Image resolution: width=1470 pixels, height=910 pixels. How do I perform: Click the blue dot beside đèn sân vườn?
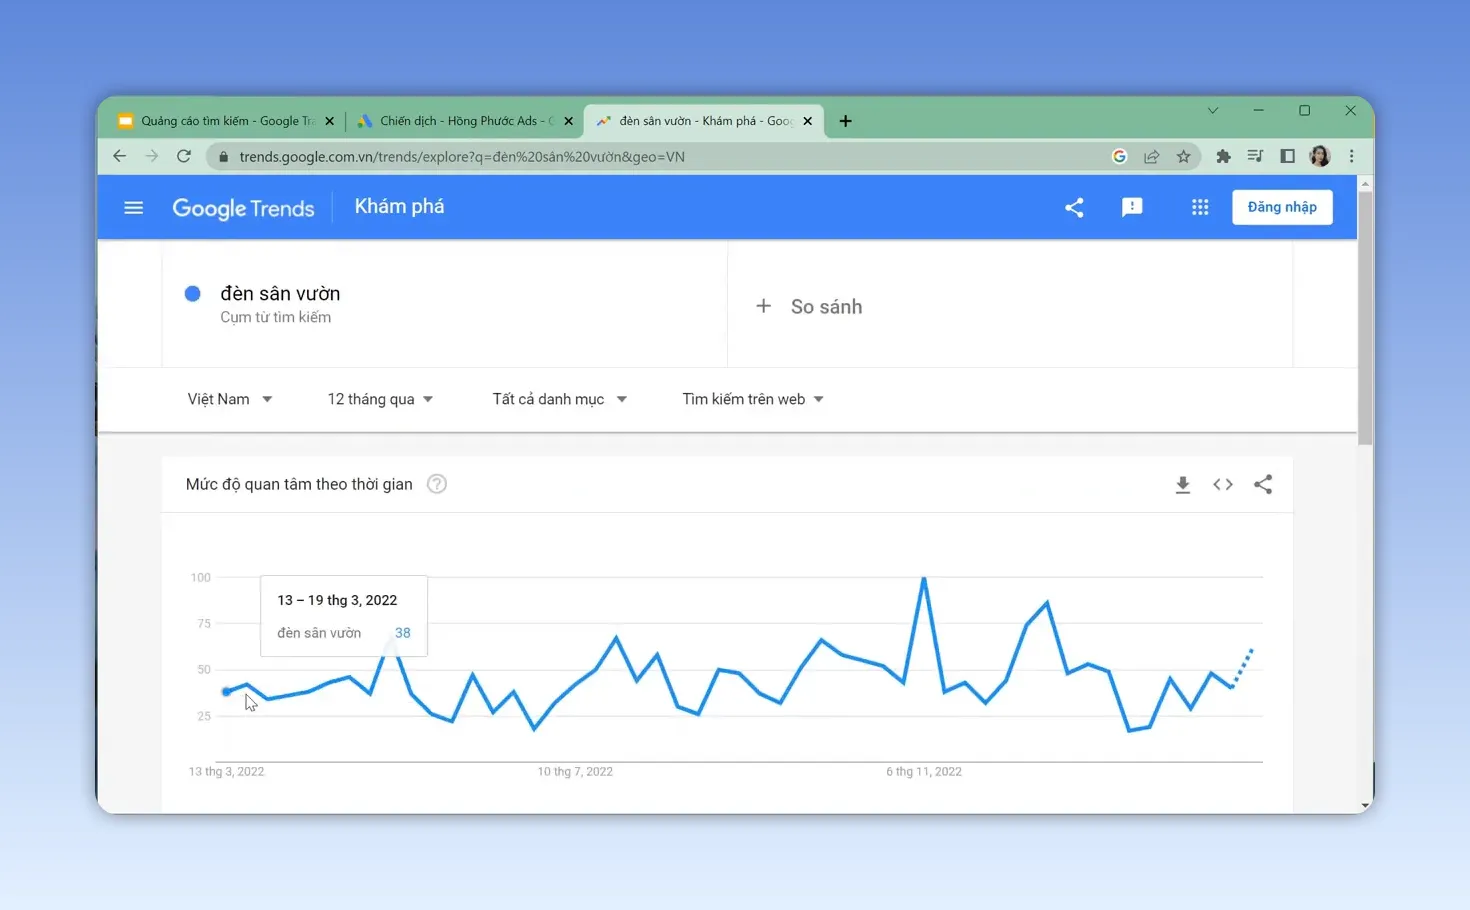tap(193, 293)
